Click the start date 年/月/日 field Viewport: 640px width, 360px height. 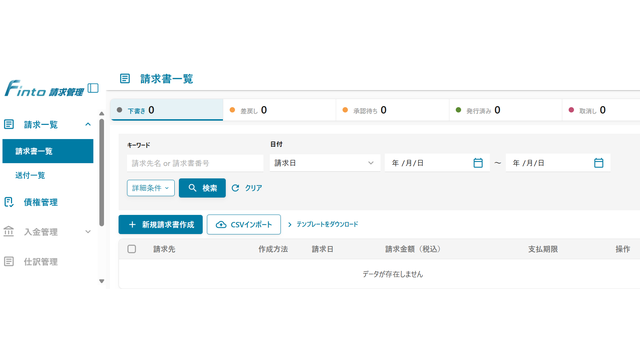[437, 163]
